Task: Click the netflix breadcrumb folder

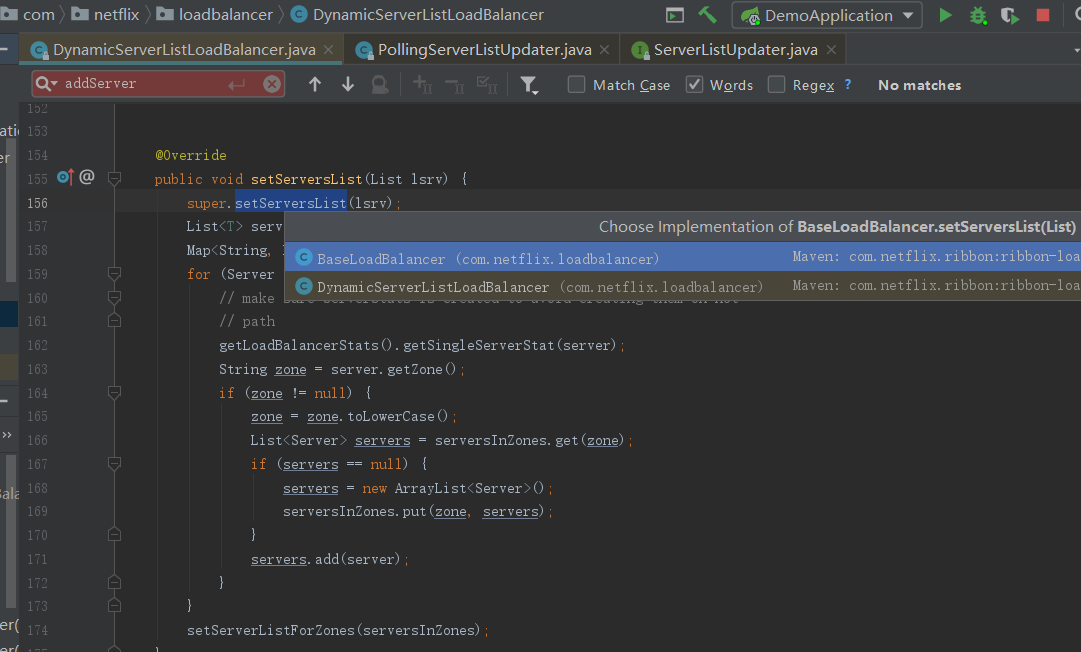Action: point(105,14)
